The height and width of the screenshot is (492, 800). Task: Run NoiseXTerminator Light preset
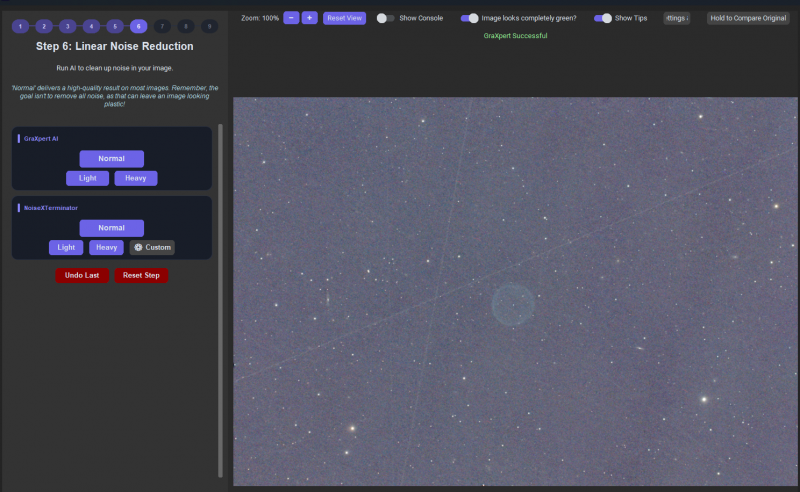[x=66, y=248]
